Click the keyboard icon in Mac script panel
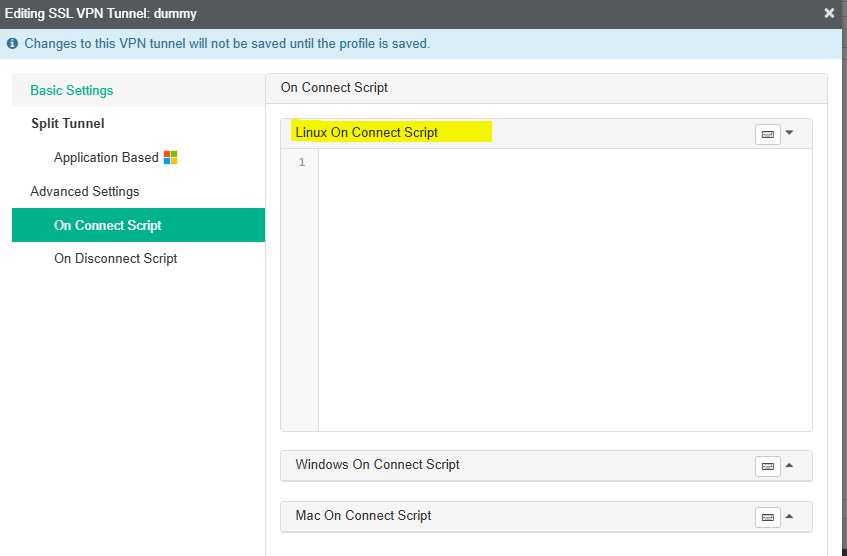This screenshot has height=556, width=847. (767, 517)
